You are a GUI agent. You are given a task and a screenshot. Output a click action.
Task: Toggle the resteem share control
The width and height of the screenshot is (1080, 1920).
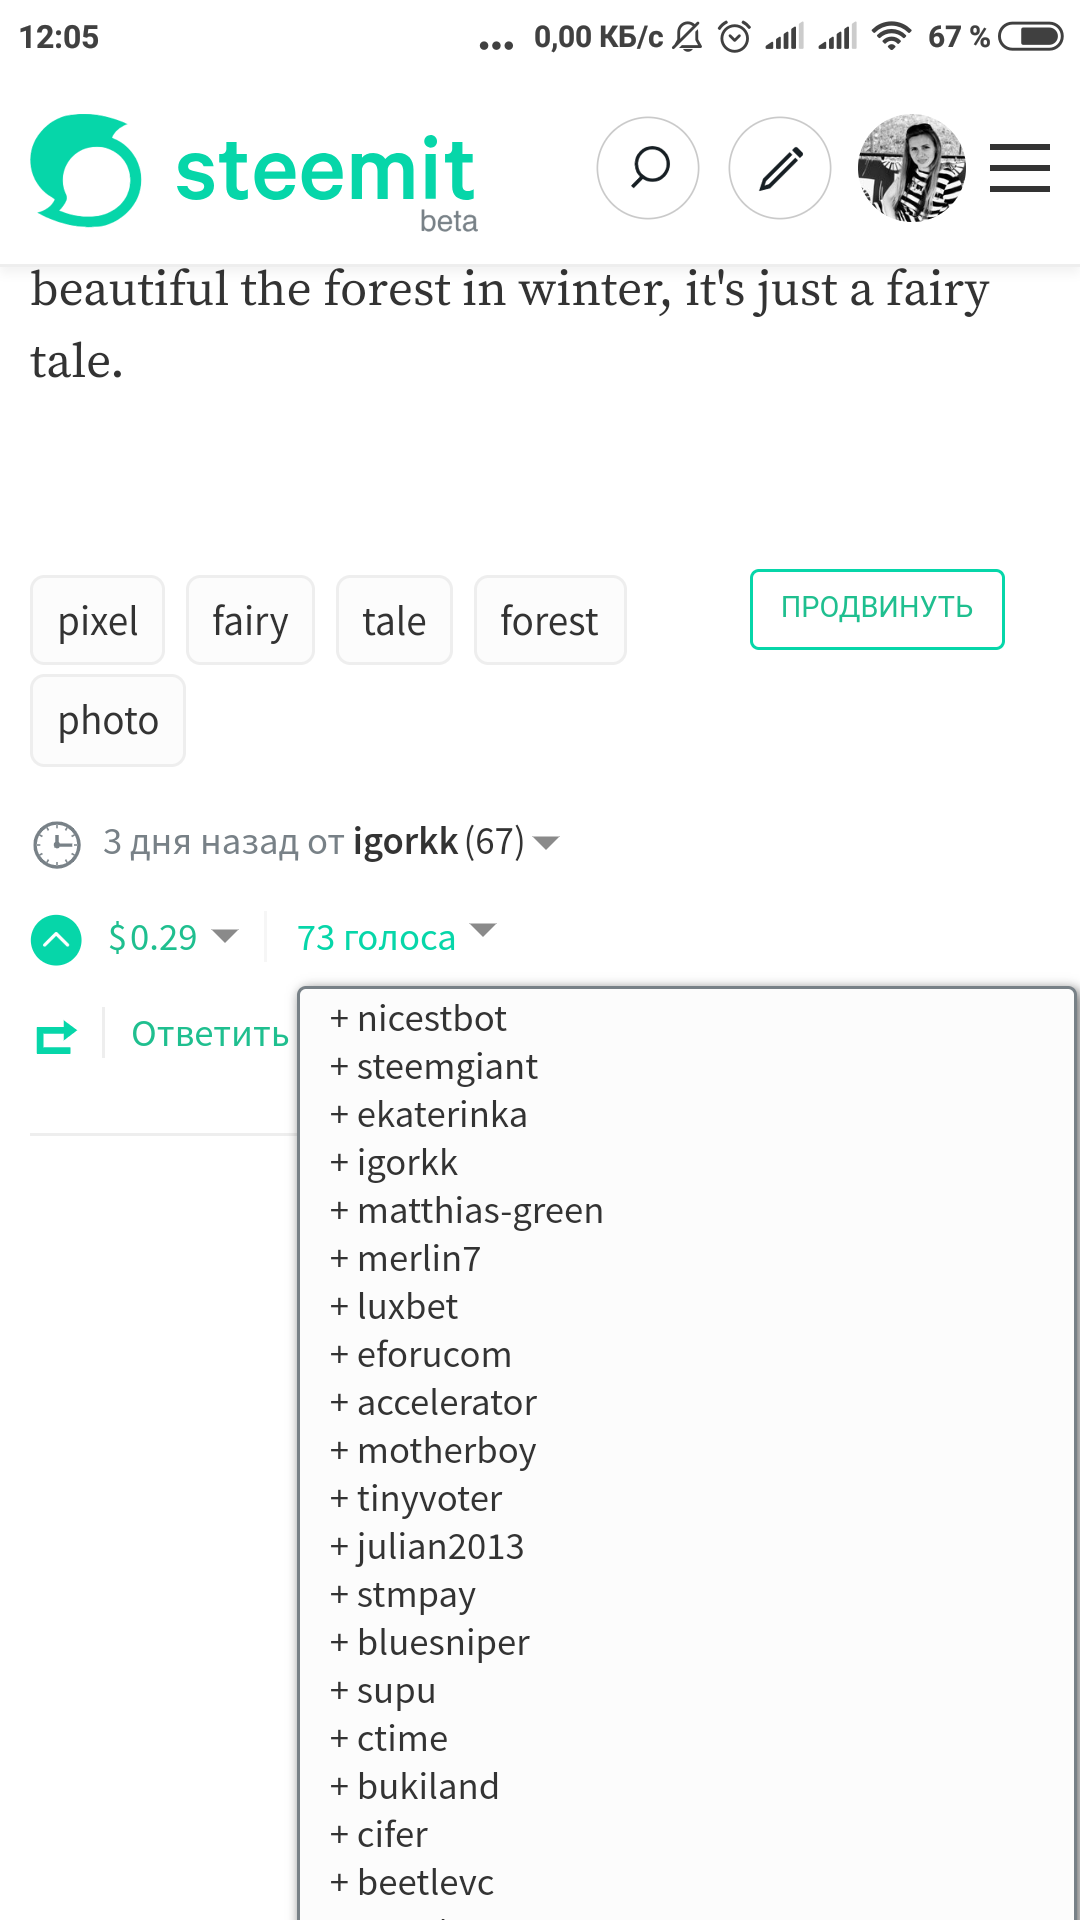(x=56, y=1034)
